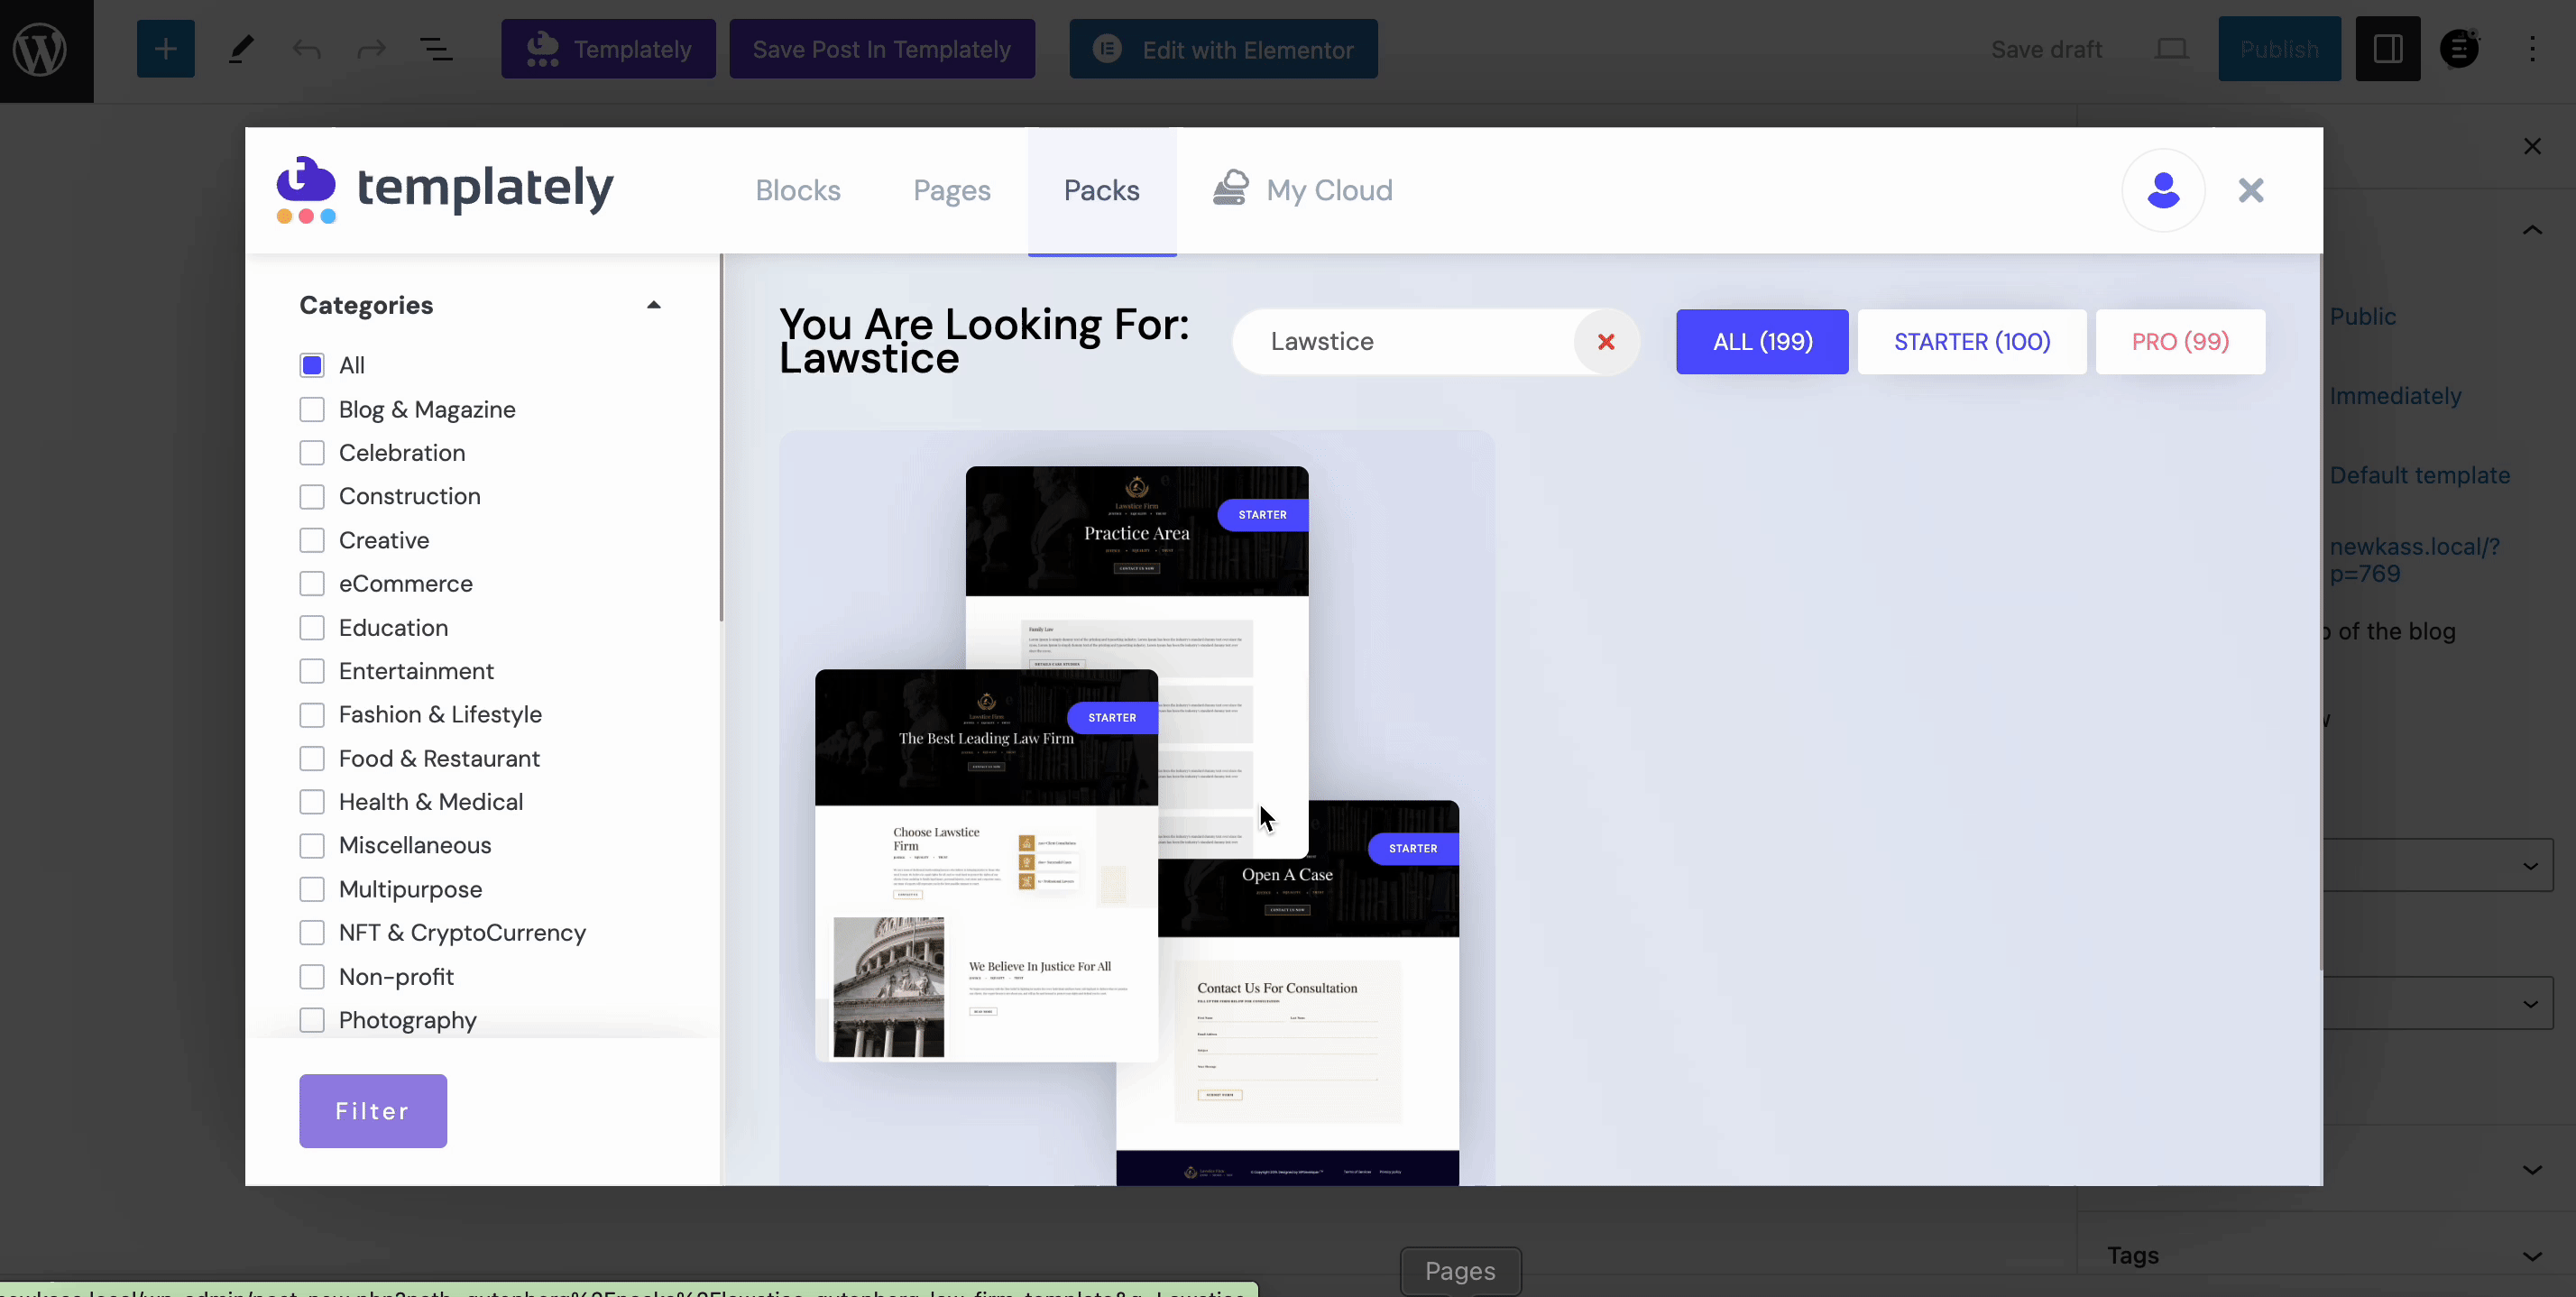
Task: Click the PRO (99) filter option
Action: tap(2179, 341)
